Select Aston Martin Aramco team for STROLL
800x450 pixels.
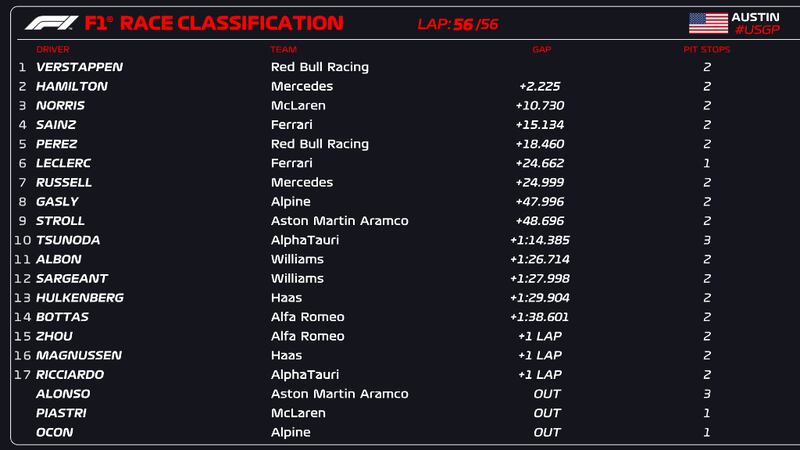point(339,221)
